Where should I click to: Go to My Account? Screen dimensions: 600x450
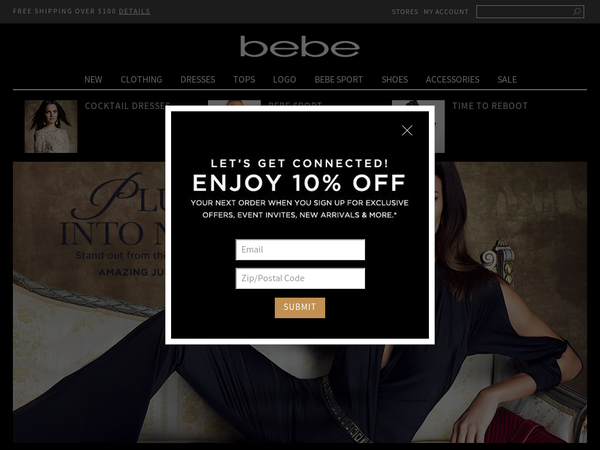(446, 12)
